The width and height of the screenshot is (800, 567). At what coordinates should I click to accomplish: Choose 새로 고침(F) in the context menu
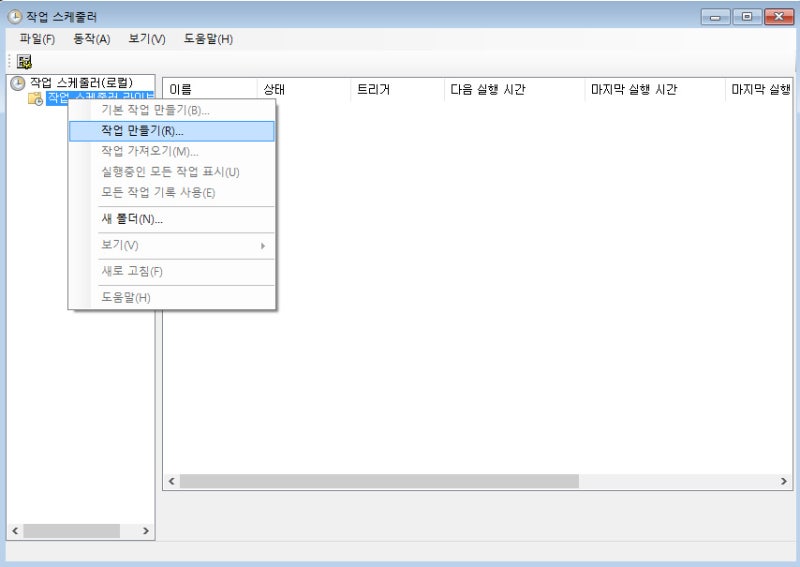pos(172,272)
